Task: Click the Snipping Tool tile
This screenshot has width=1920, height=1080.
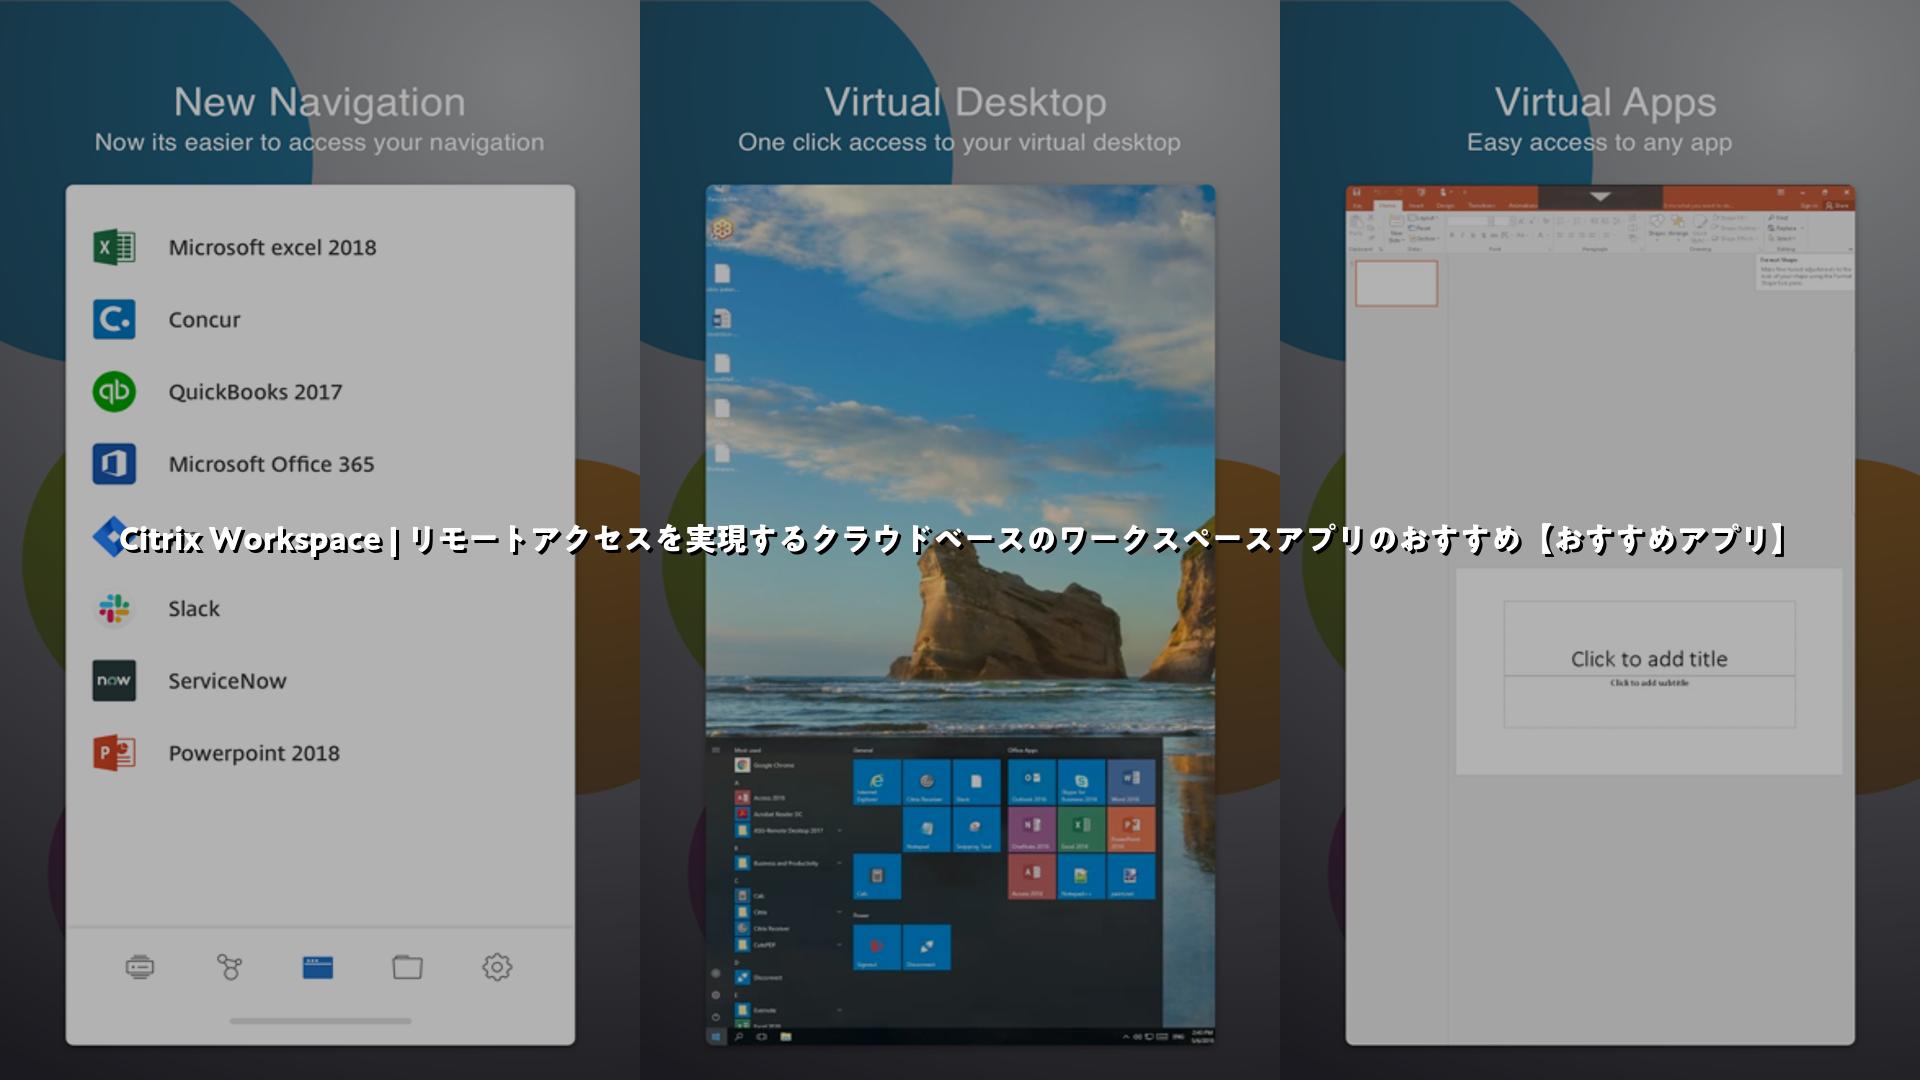Action: point(976,830)
